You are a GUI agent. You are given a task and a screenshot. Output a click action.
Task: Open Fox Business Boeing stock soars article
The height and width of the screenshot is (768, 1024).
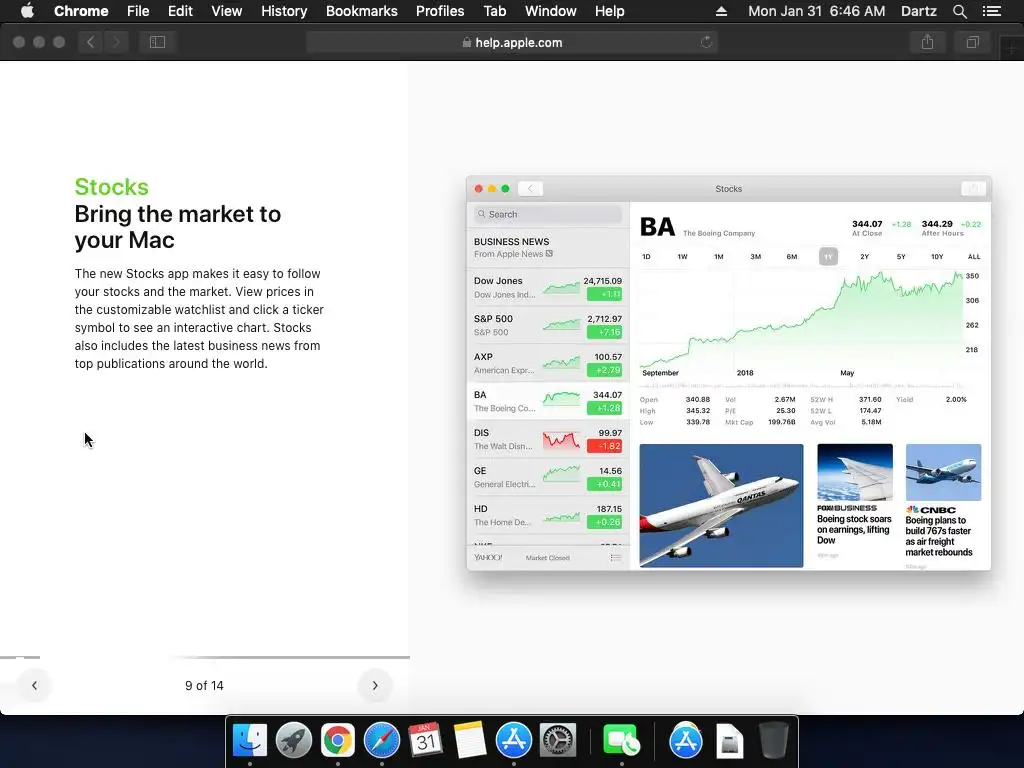tap(854, 500)
